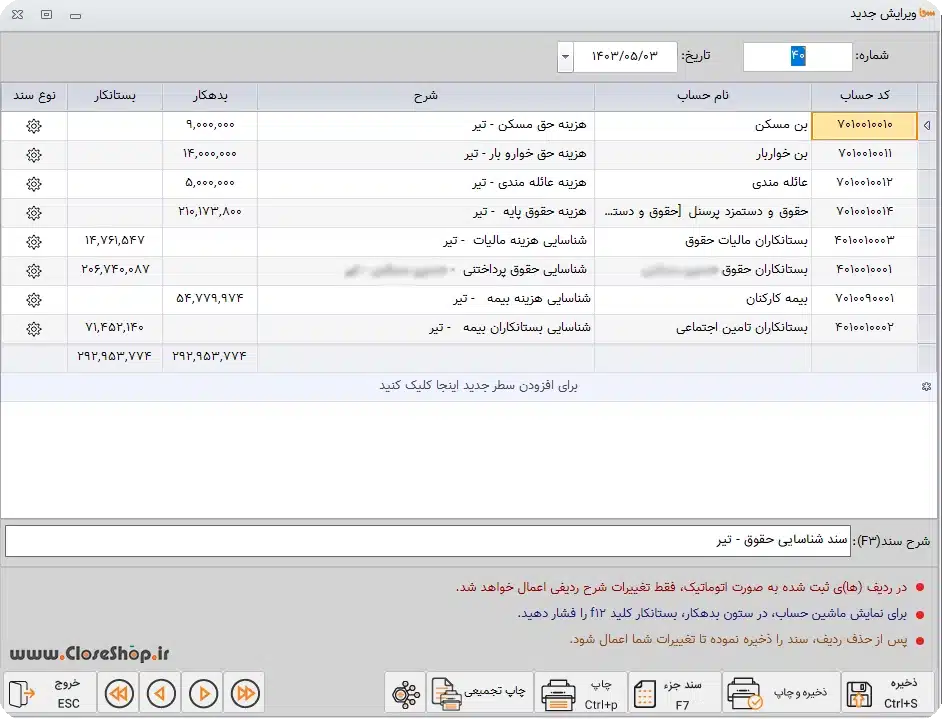Open gear settings for عائله مندی row

(34, 184)
